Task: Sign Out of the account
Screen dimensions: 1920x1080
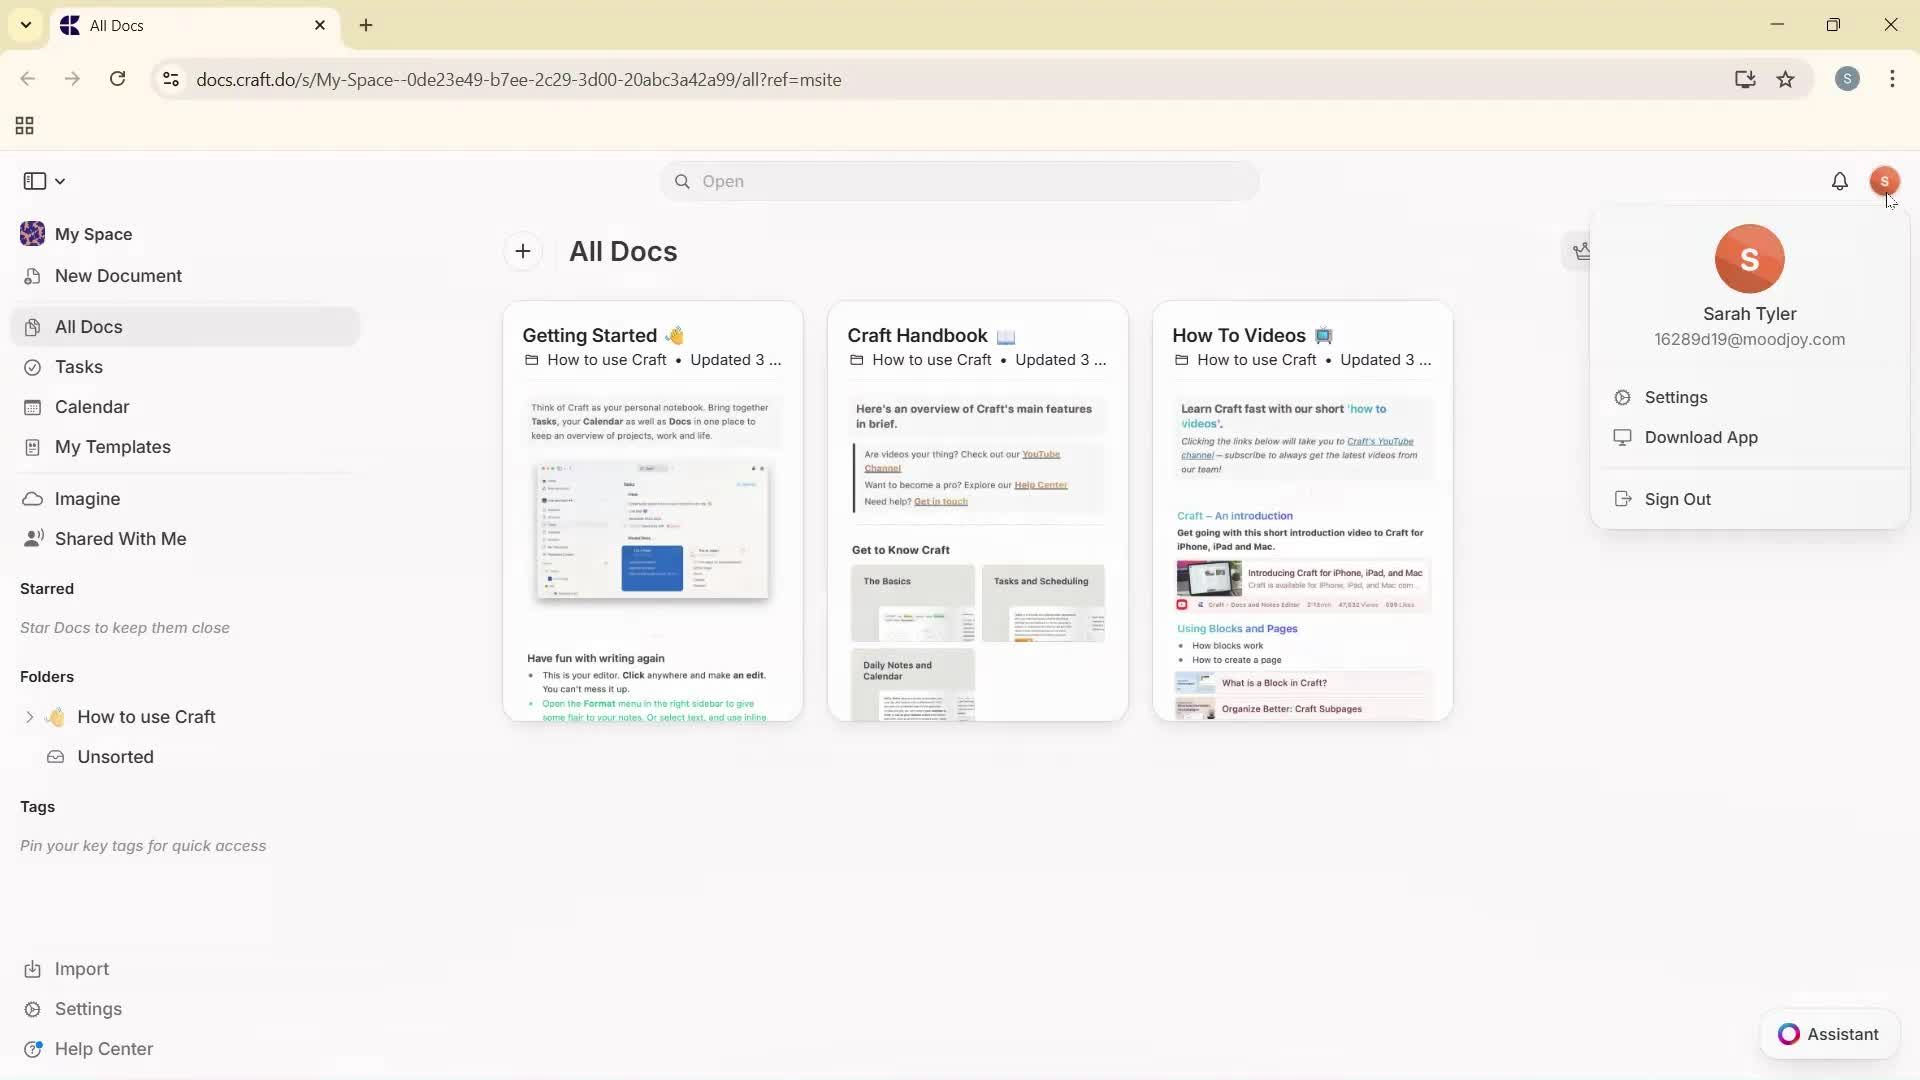Action: coord(1677,499)
